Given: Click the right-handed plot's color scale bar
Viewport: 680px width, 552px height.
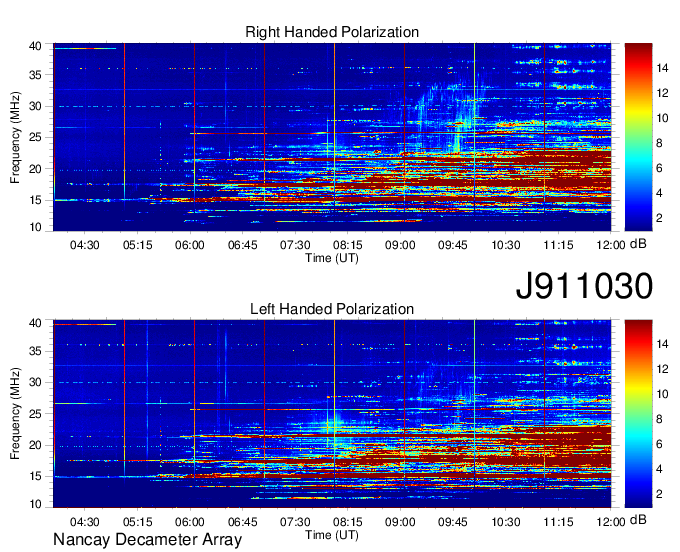Looking at the screenshot, I should tap(638, 137).
